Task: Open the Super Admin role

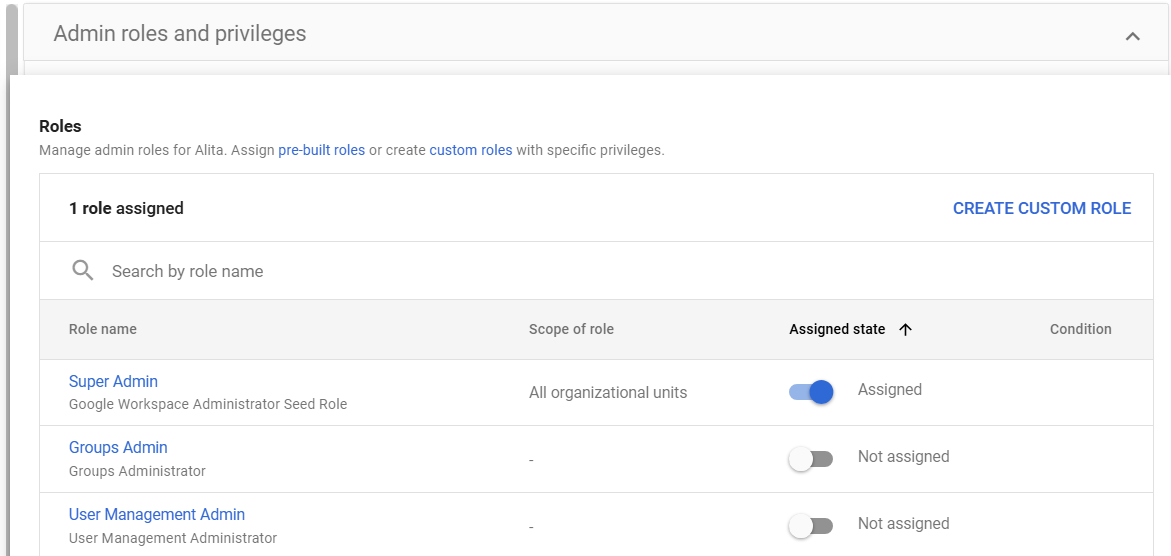Action: [x=113, y=381]
